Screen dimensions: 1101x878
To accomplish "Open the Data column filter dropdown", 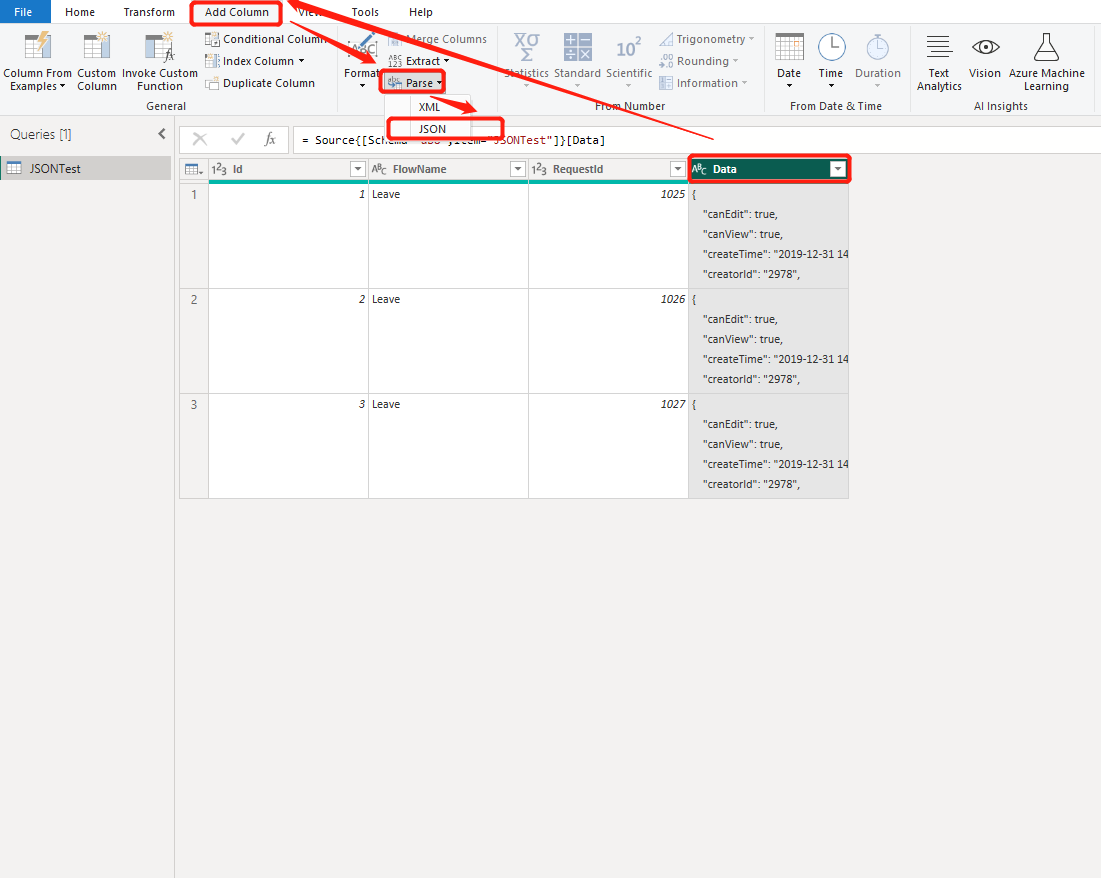I will pos(838,168).
